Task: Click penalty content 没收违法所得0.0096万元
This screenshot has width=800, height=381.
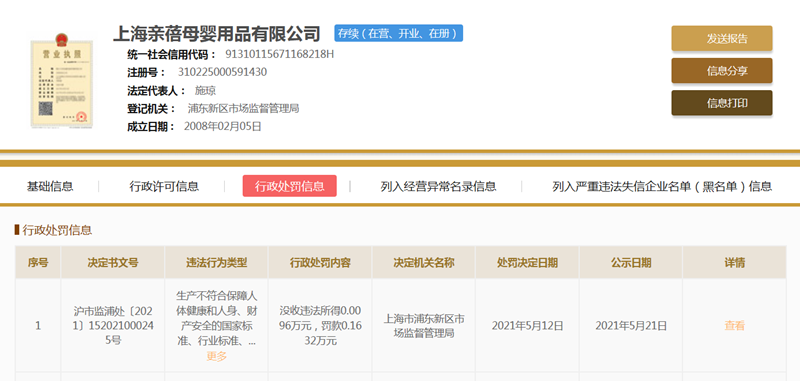Action: pos(320,325)
